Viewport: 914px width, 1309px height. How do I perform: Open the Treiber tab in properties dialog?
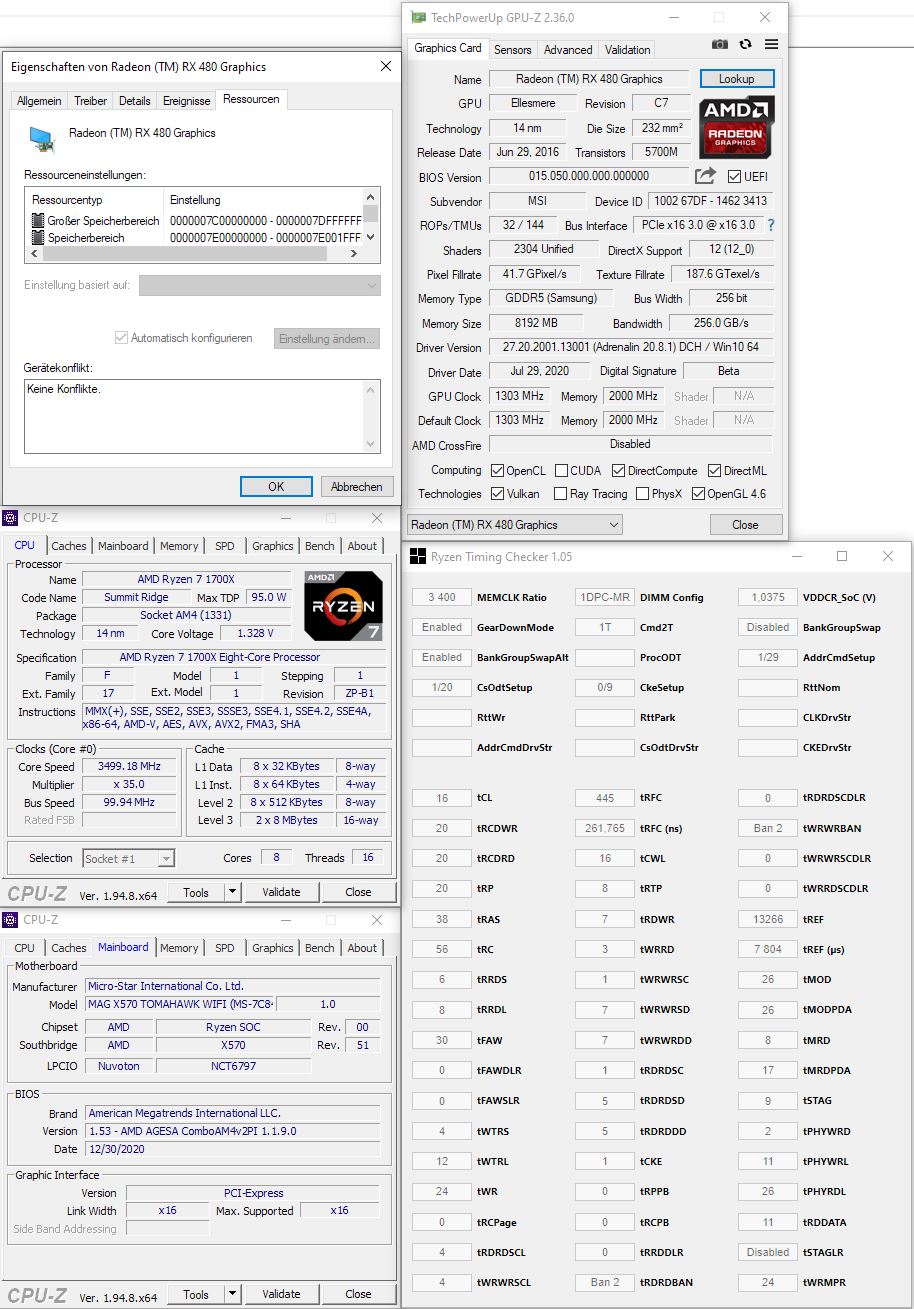(90, 100)
